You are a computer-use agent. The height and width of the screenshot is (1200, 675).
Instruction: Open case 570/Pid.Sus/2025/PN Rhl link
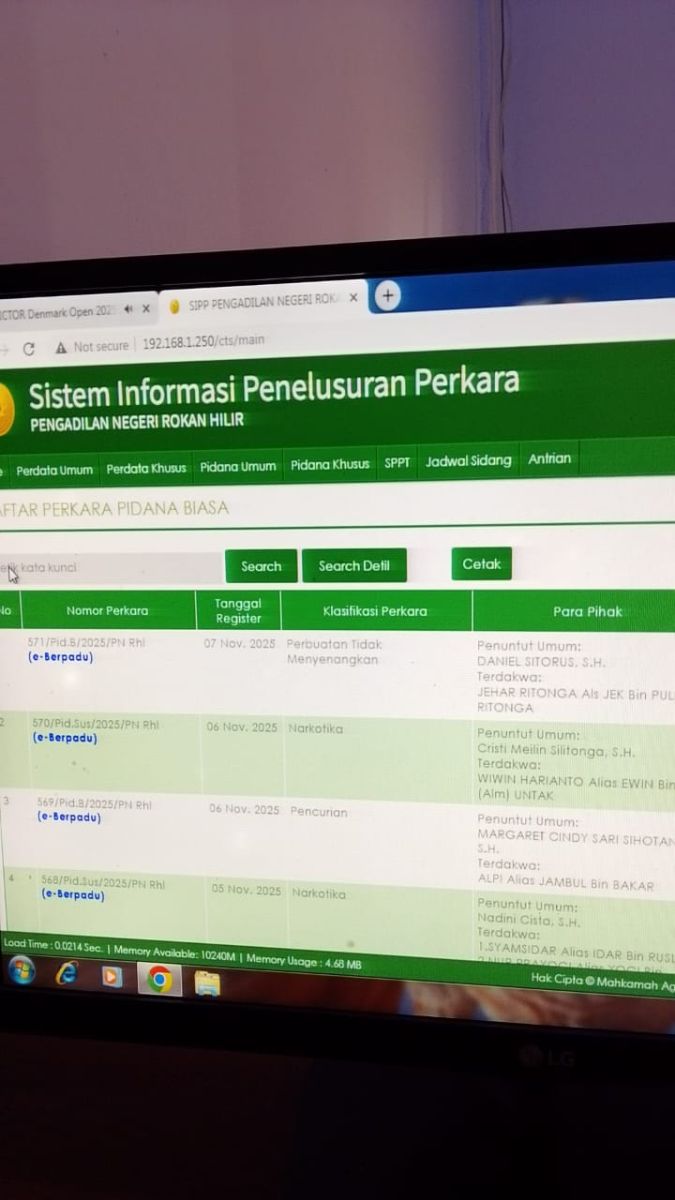[x=83, y=723]
